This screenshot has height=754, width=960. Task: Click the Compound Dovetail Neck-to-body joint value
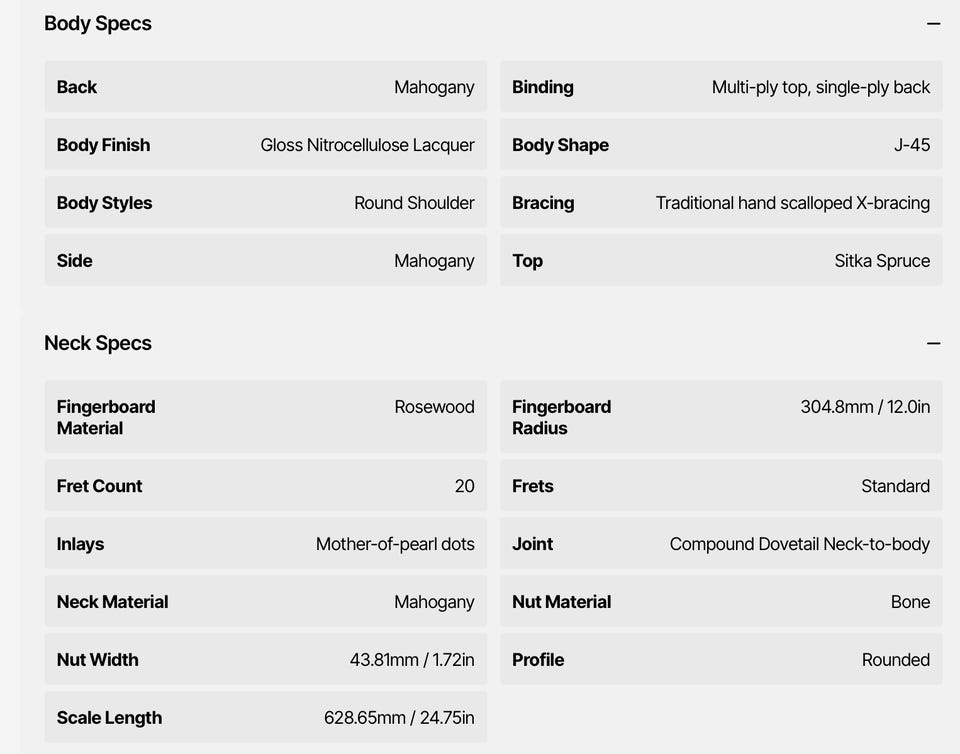[x=799, y=544]
